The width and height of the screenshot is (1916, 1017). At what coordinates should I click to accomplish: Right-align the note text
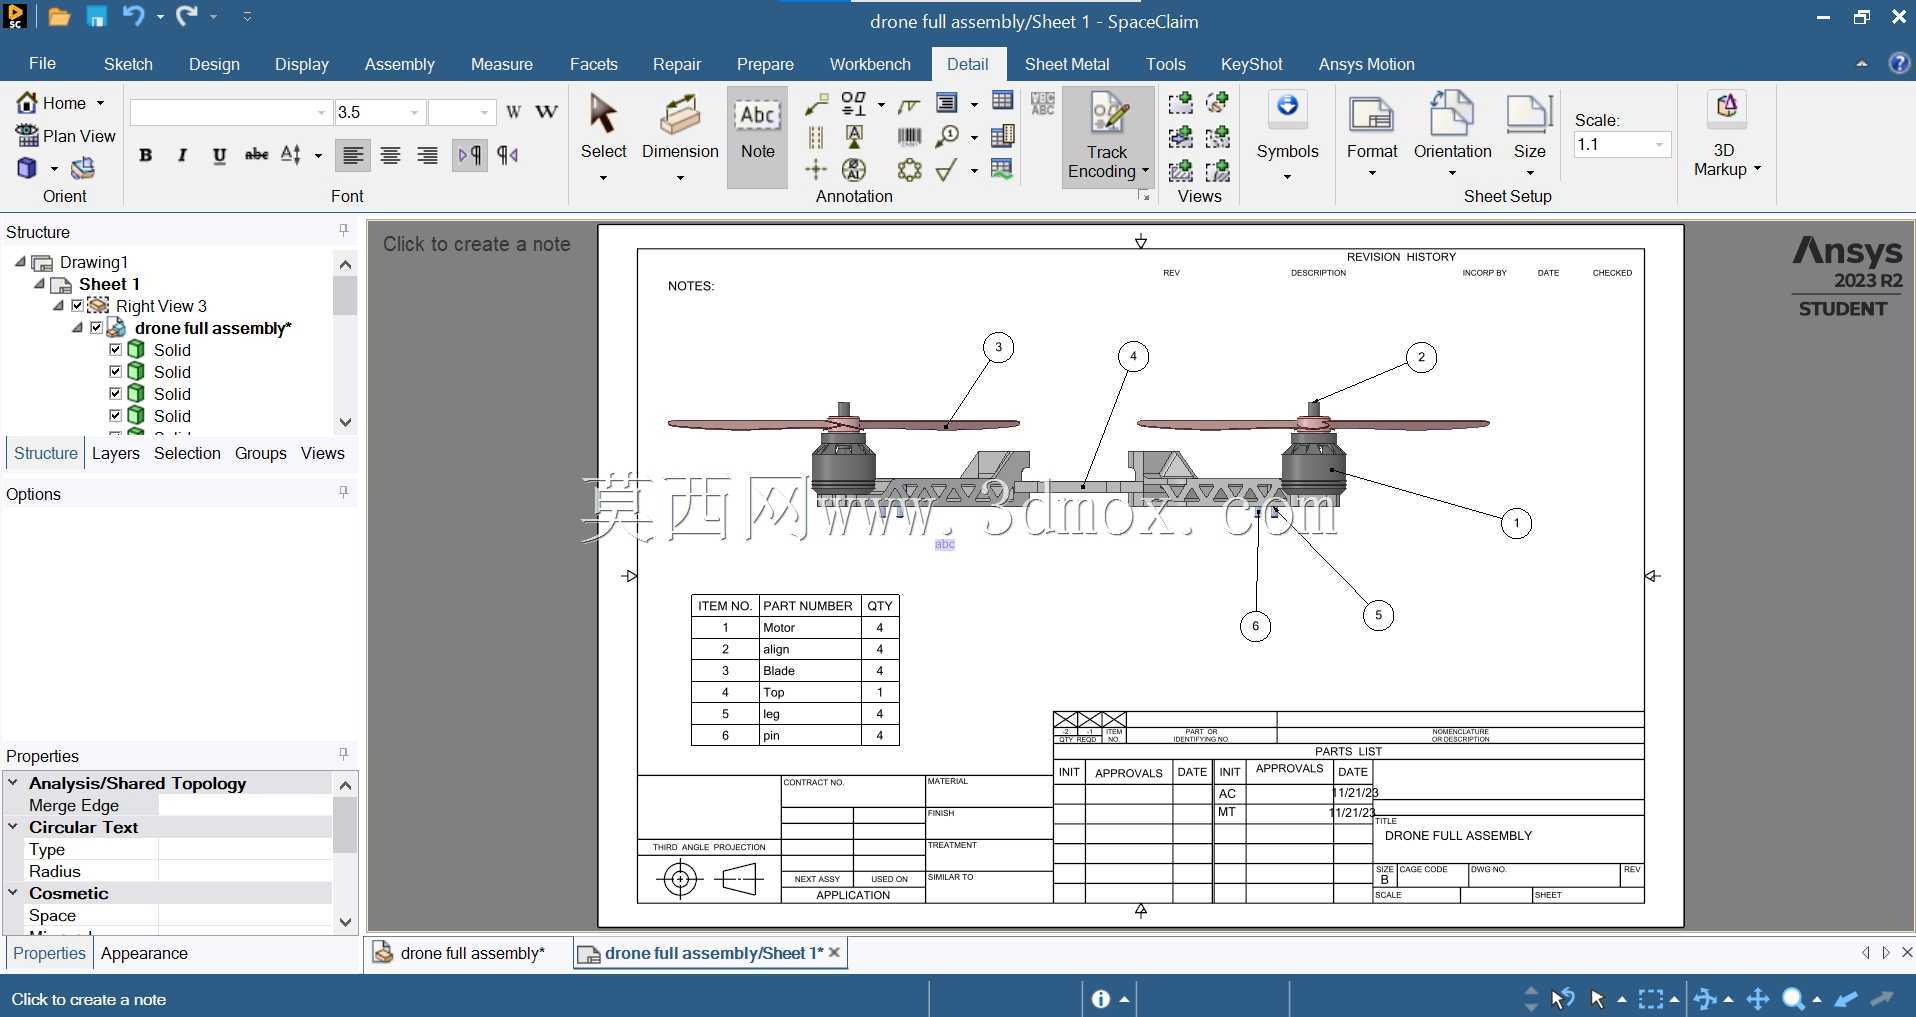pyautogui.click(x=427, y=155)
